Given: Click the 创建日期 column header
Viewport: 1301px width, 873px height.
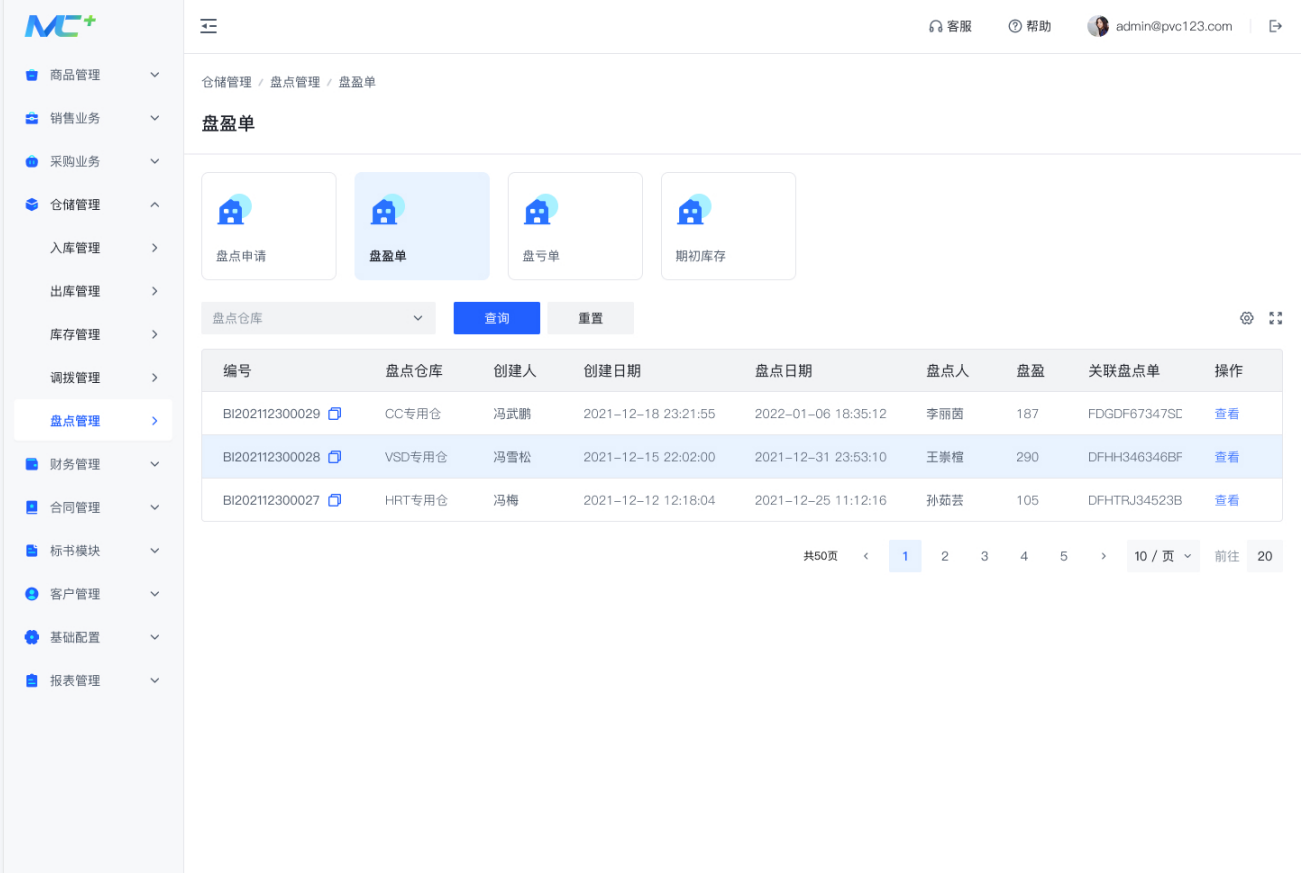Looking at the screenshot, I should [612, 371].
